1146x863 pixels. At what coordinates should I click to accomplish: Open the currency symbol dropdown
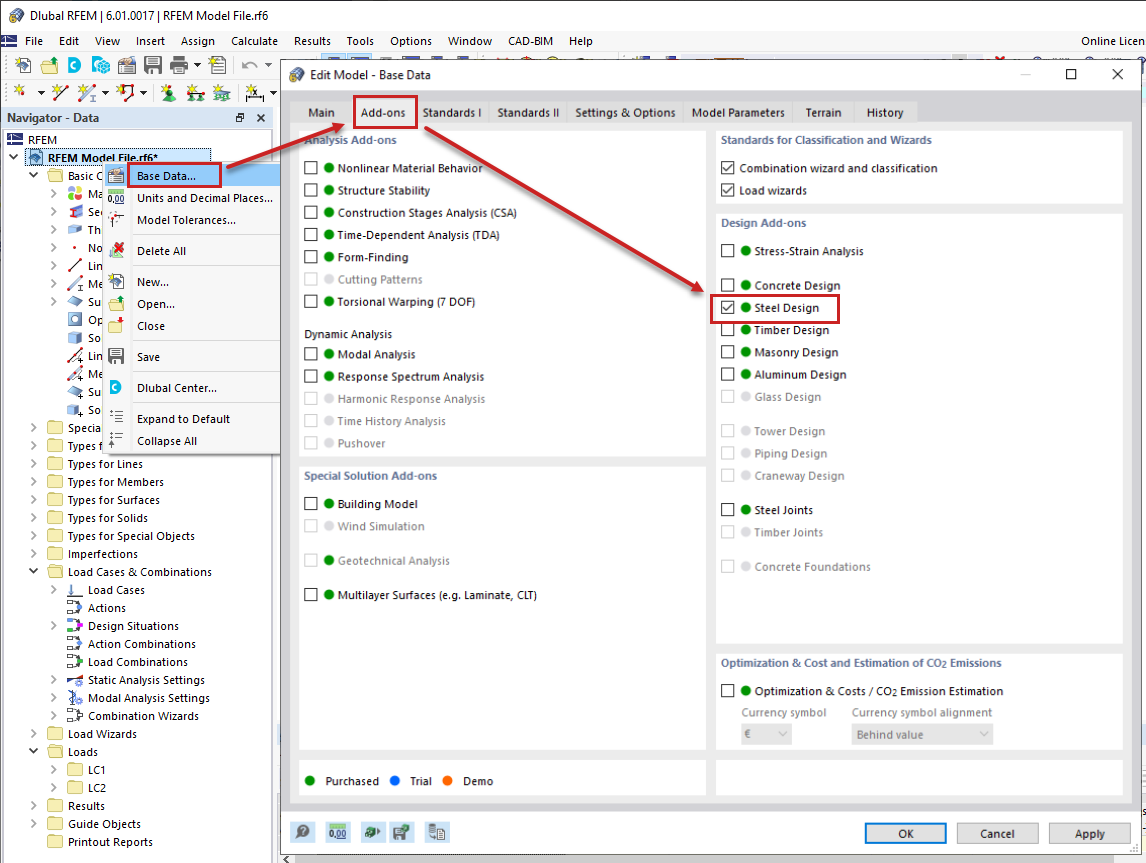pyautogui.click(x=766, y=734)
